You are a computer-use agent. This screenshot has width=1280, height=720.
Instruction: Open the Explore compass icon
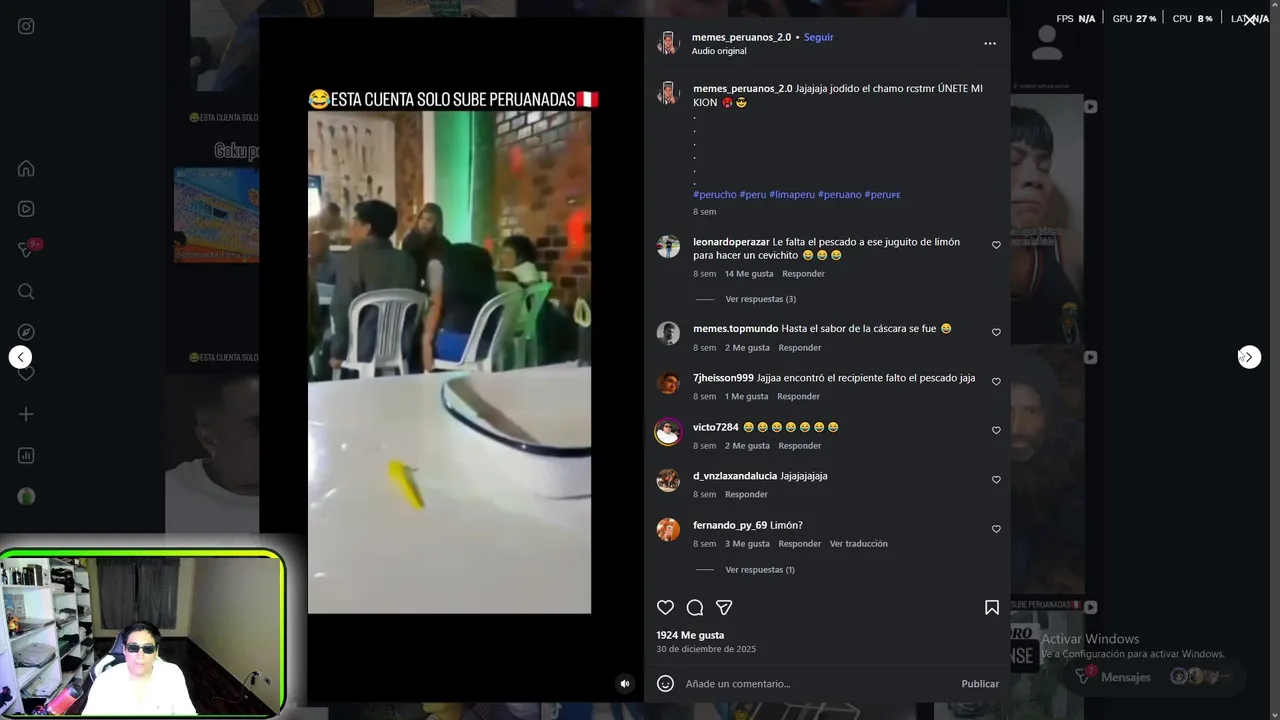click(x=26, y=332)
